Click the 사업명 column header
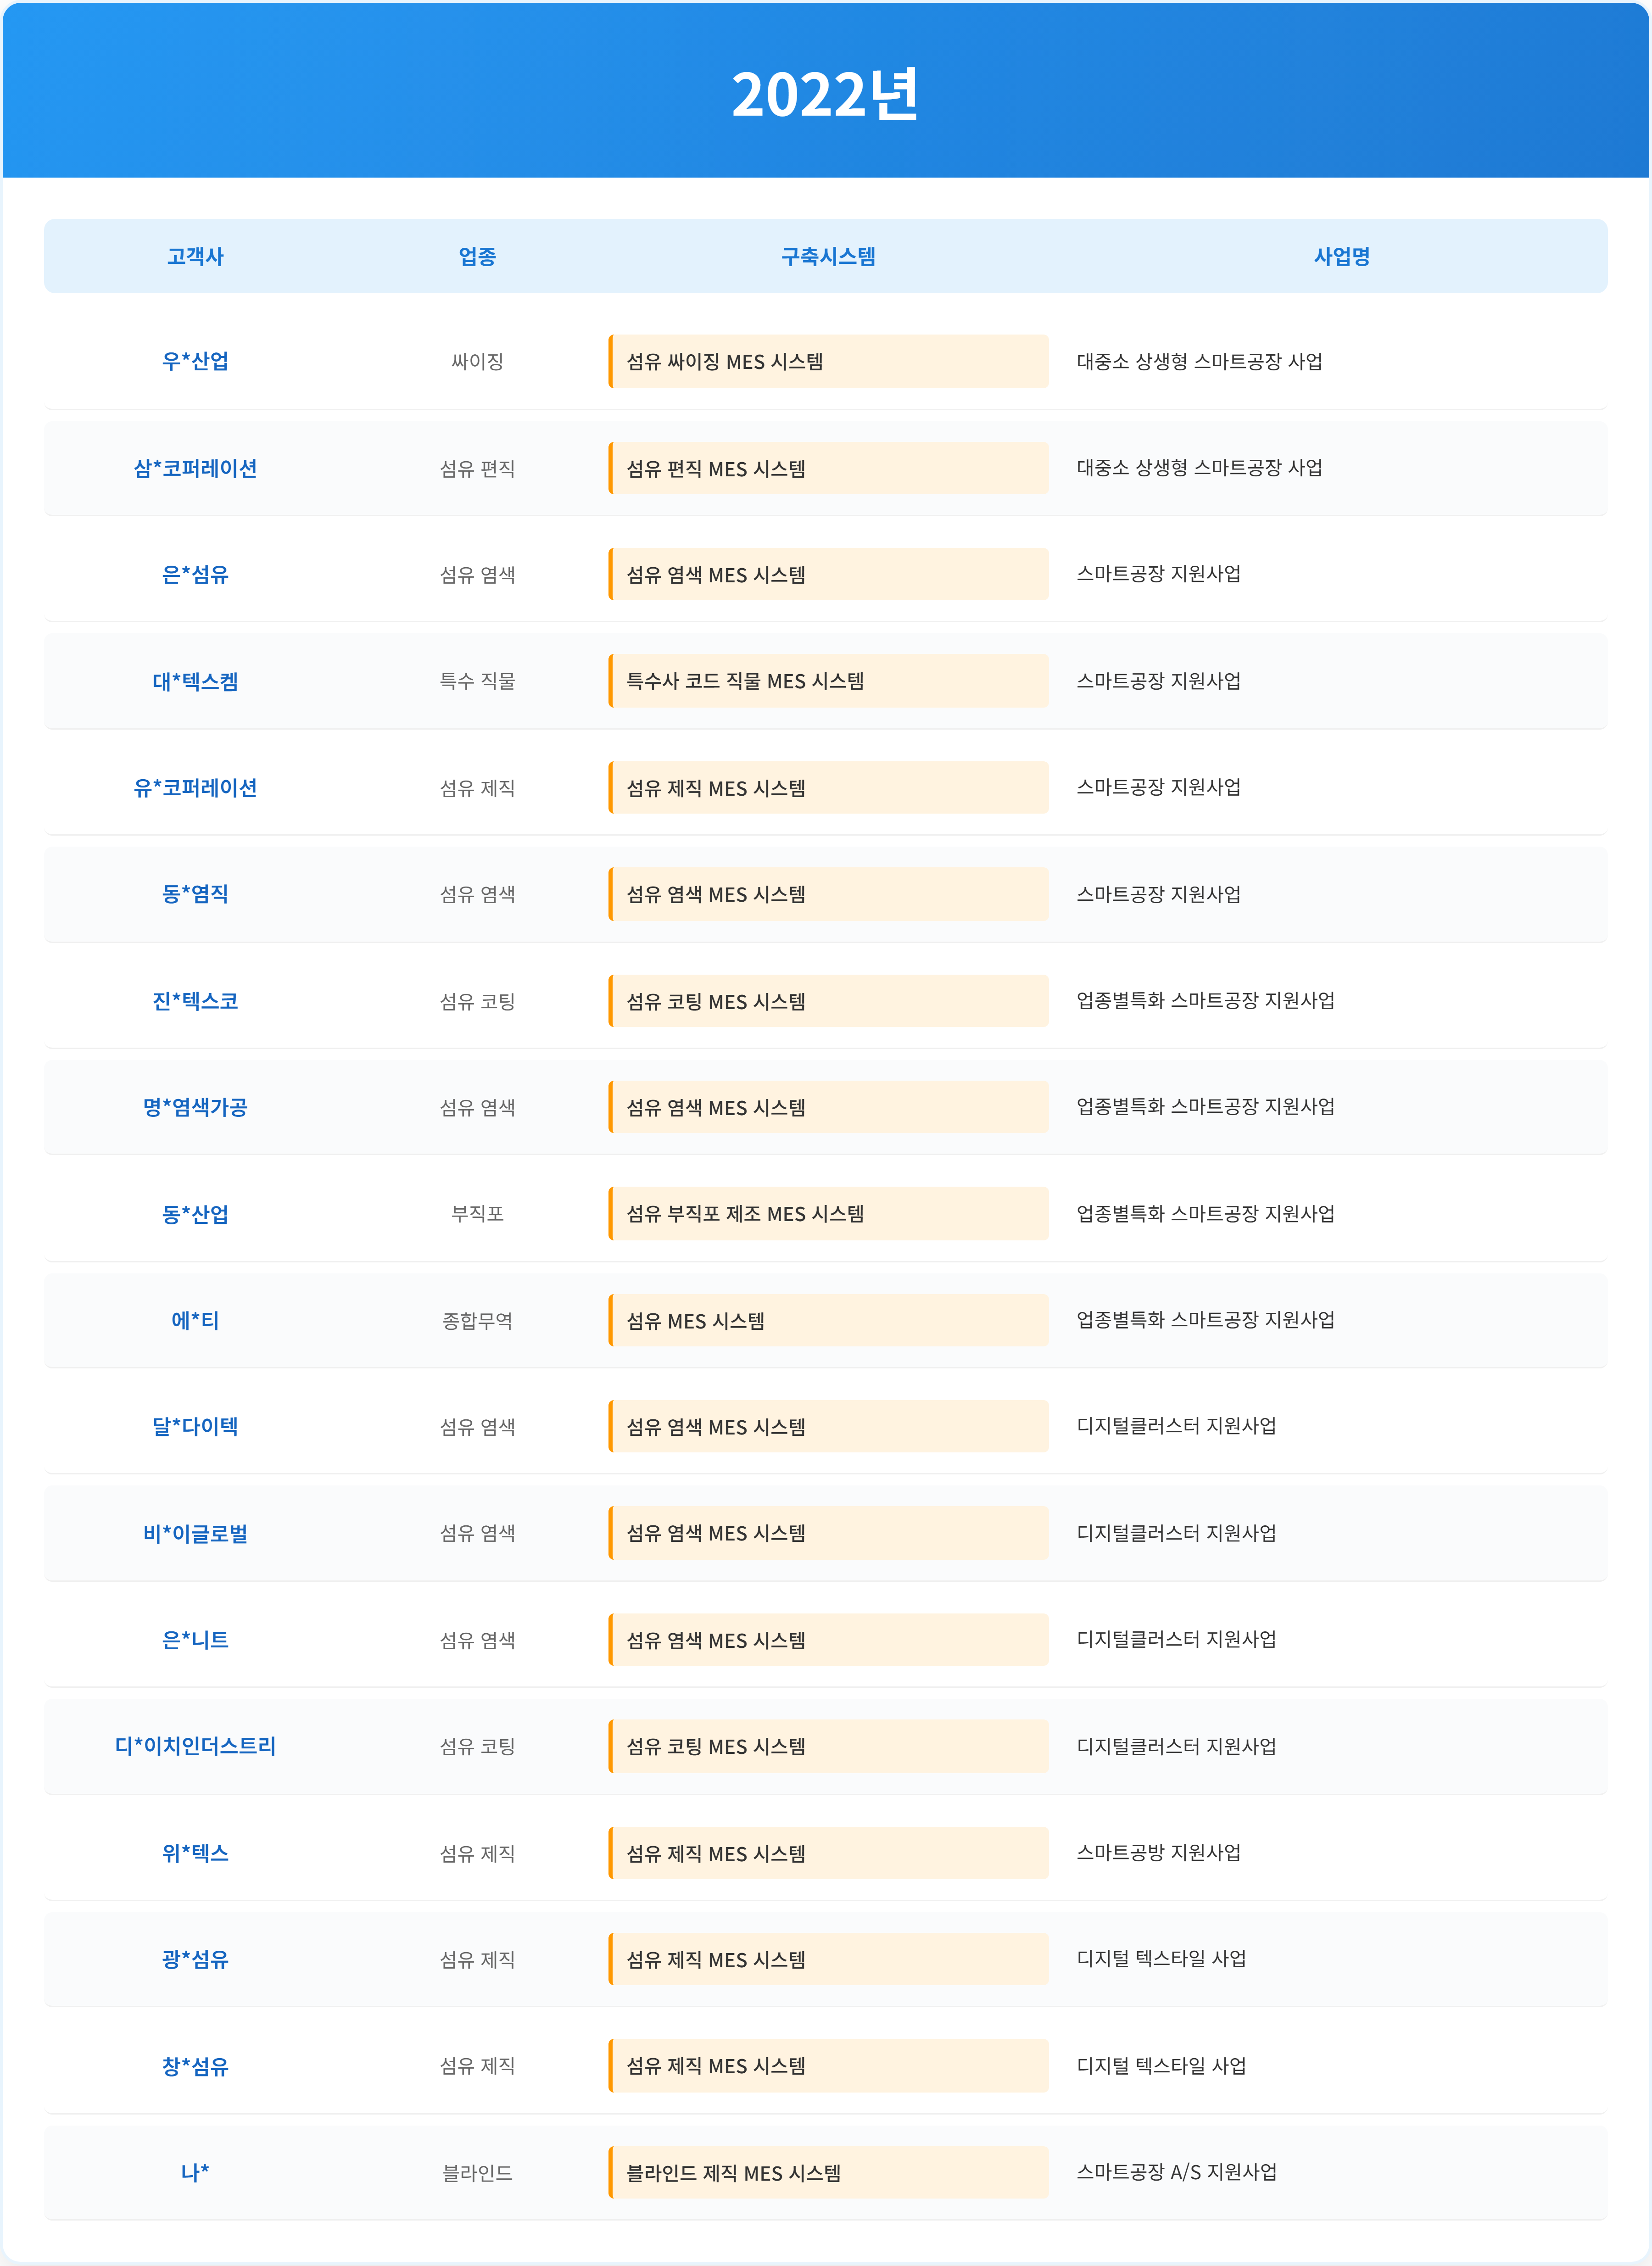Image resolution: width=1652 pixels, height=2266 pixels. [1341, 256]
